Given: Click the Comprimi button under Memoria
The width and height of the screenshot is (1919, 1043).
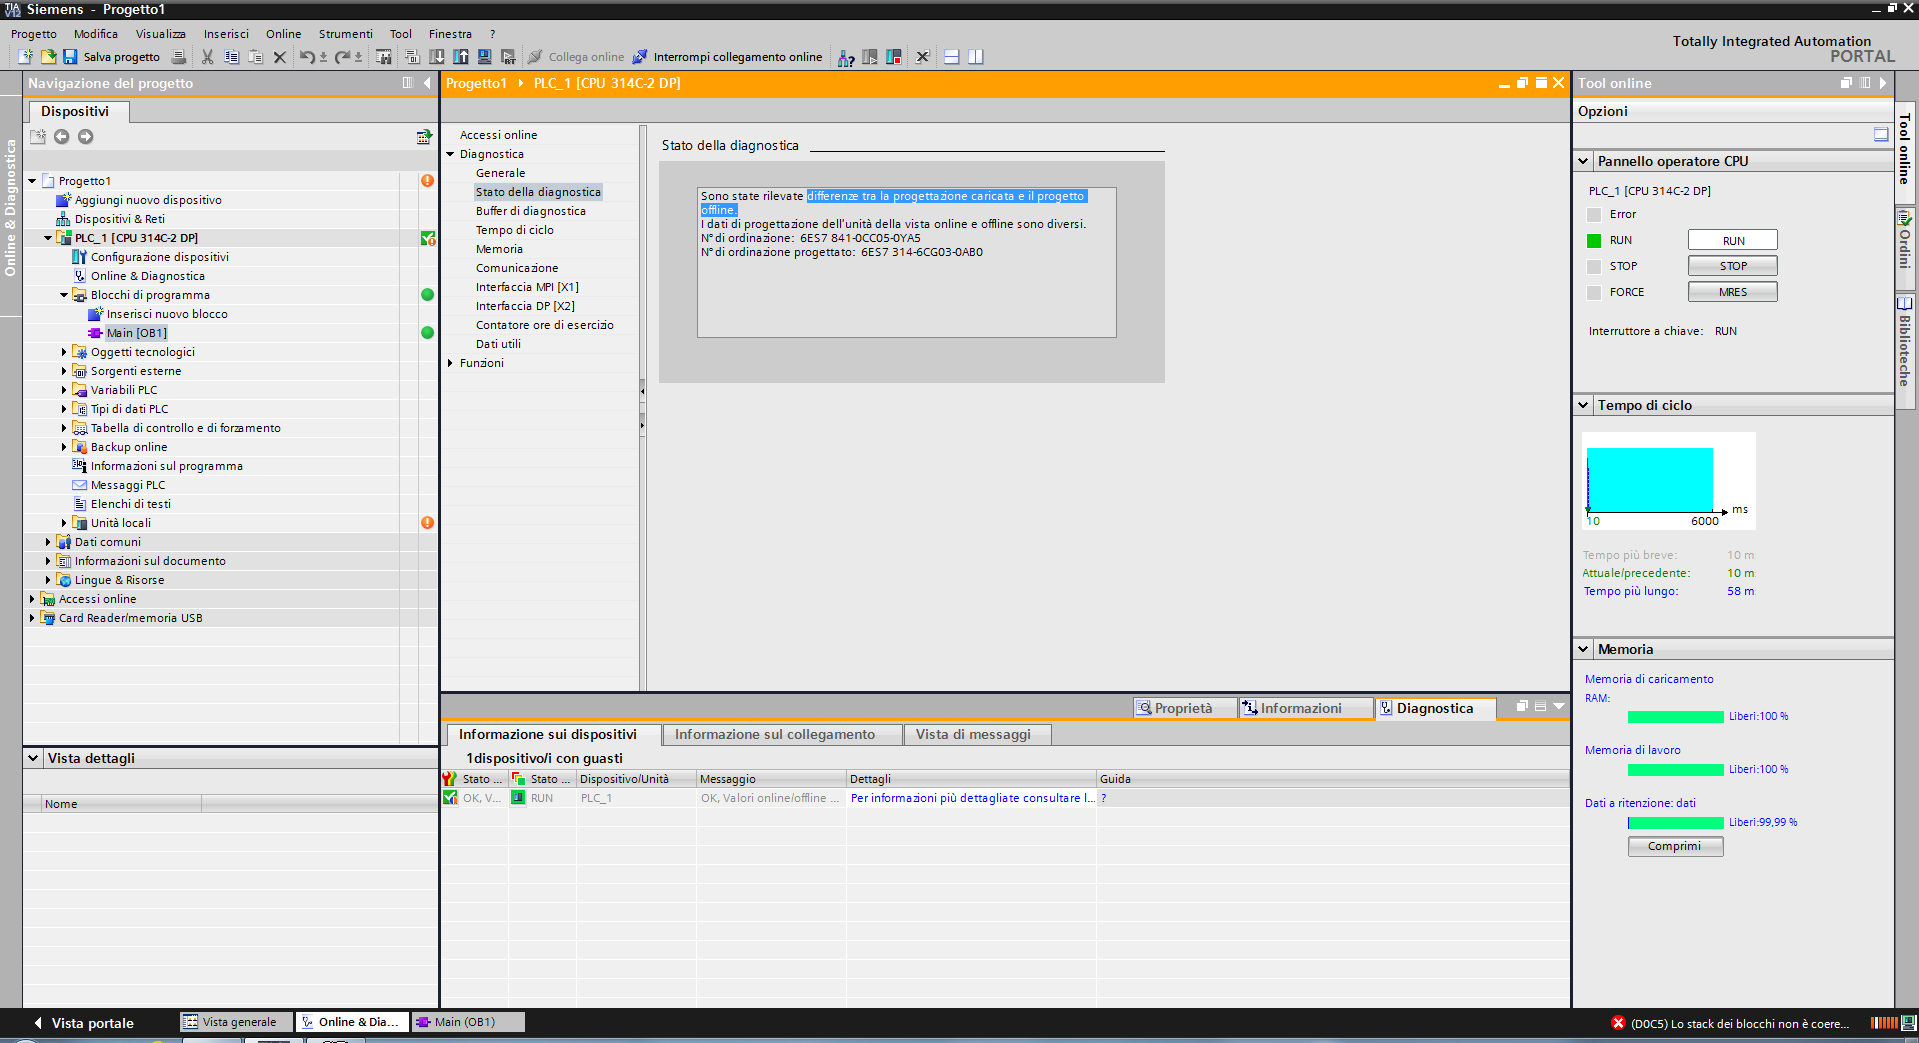Looking at the screenshot, I should [x=1674, y=846].
